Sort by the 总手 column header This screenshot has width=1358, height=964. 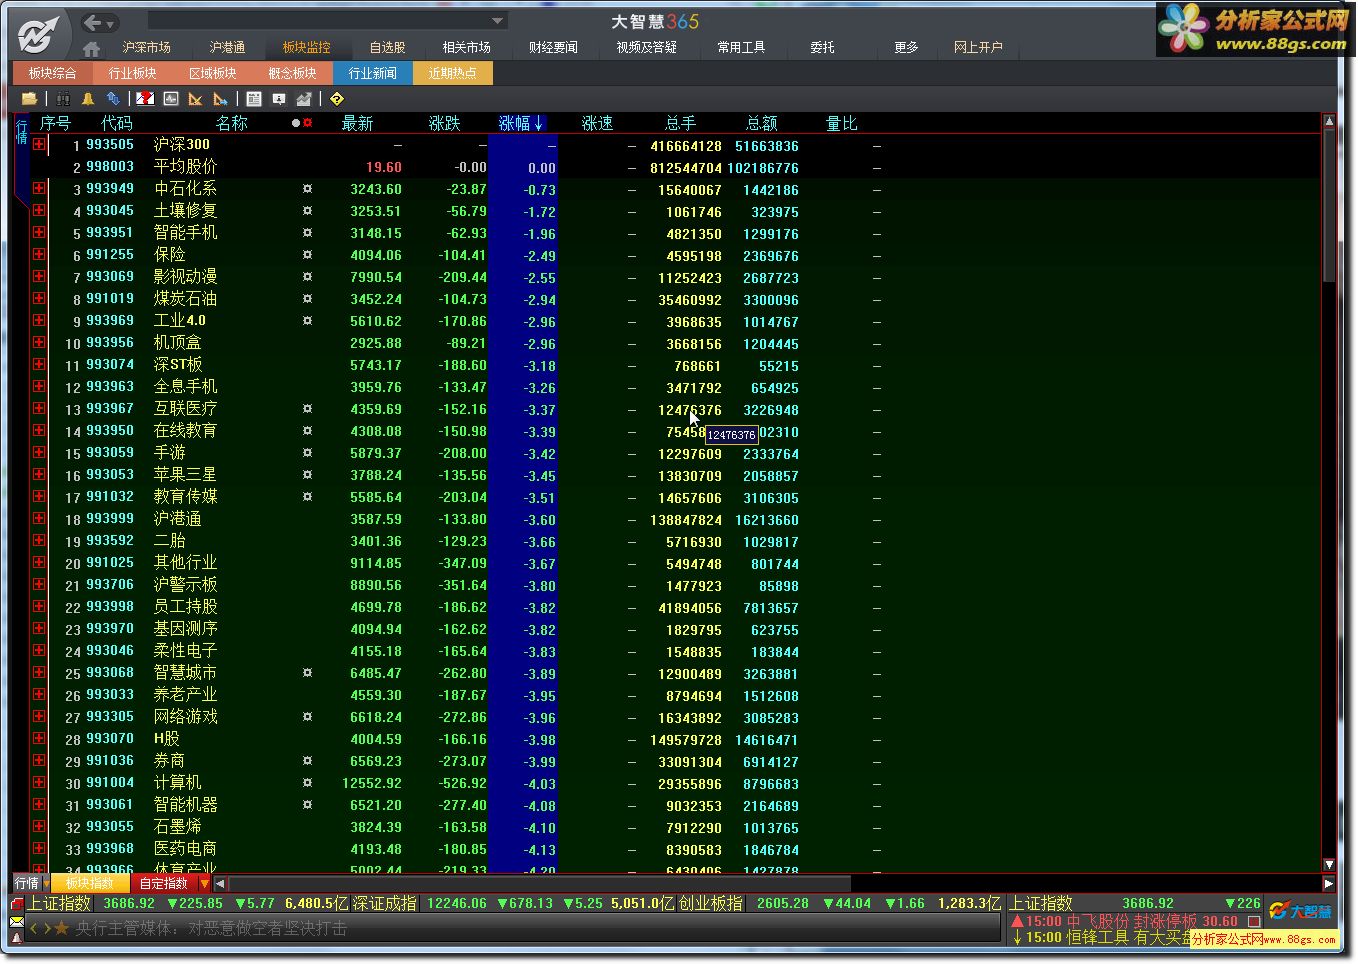coord(680,123)
